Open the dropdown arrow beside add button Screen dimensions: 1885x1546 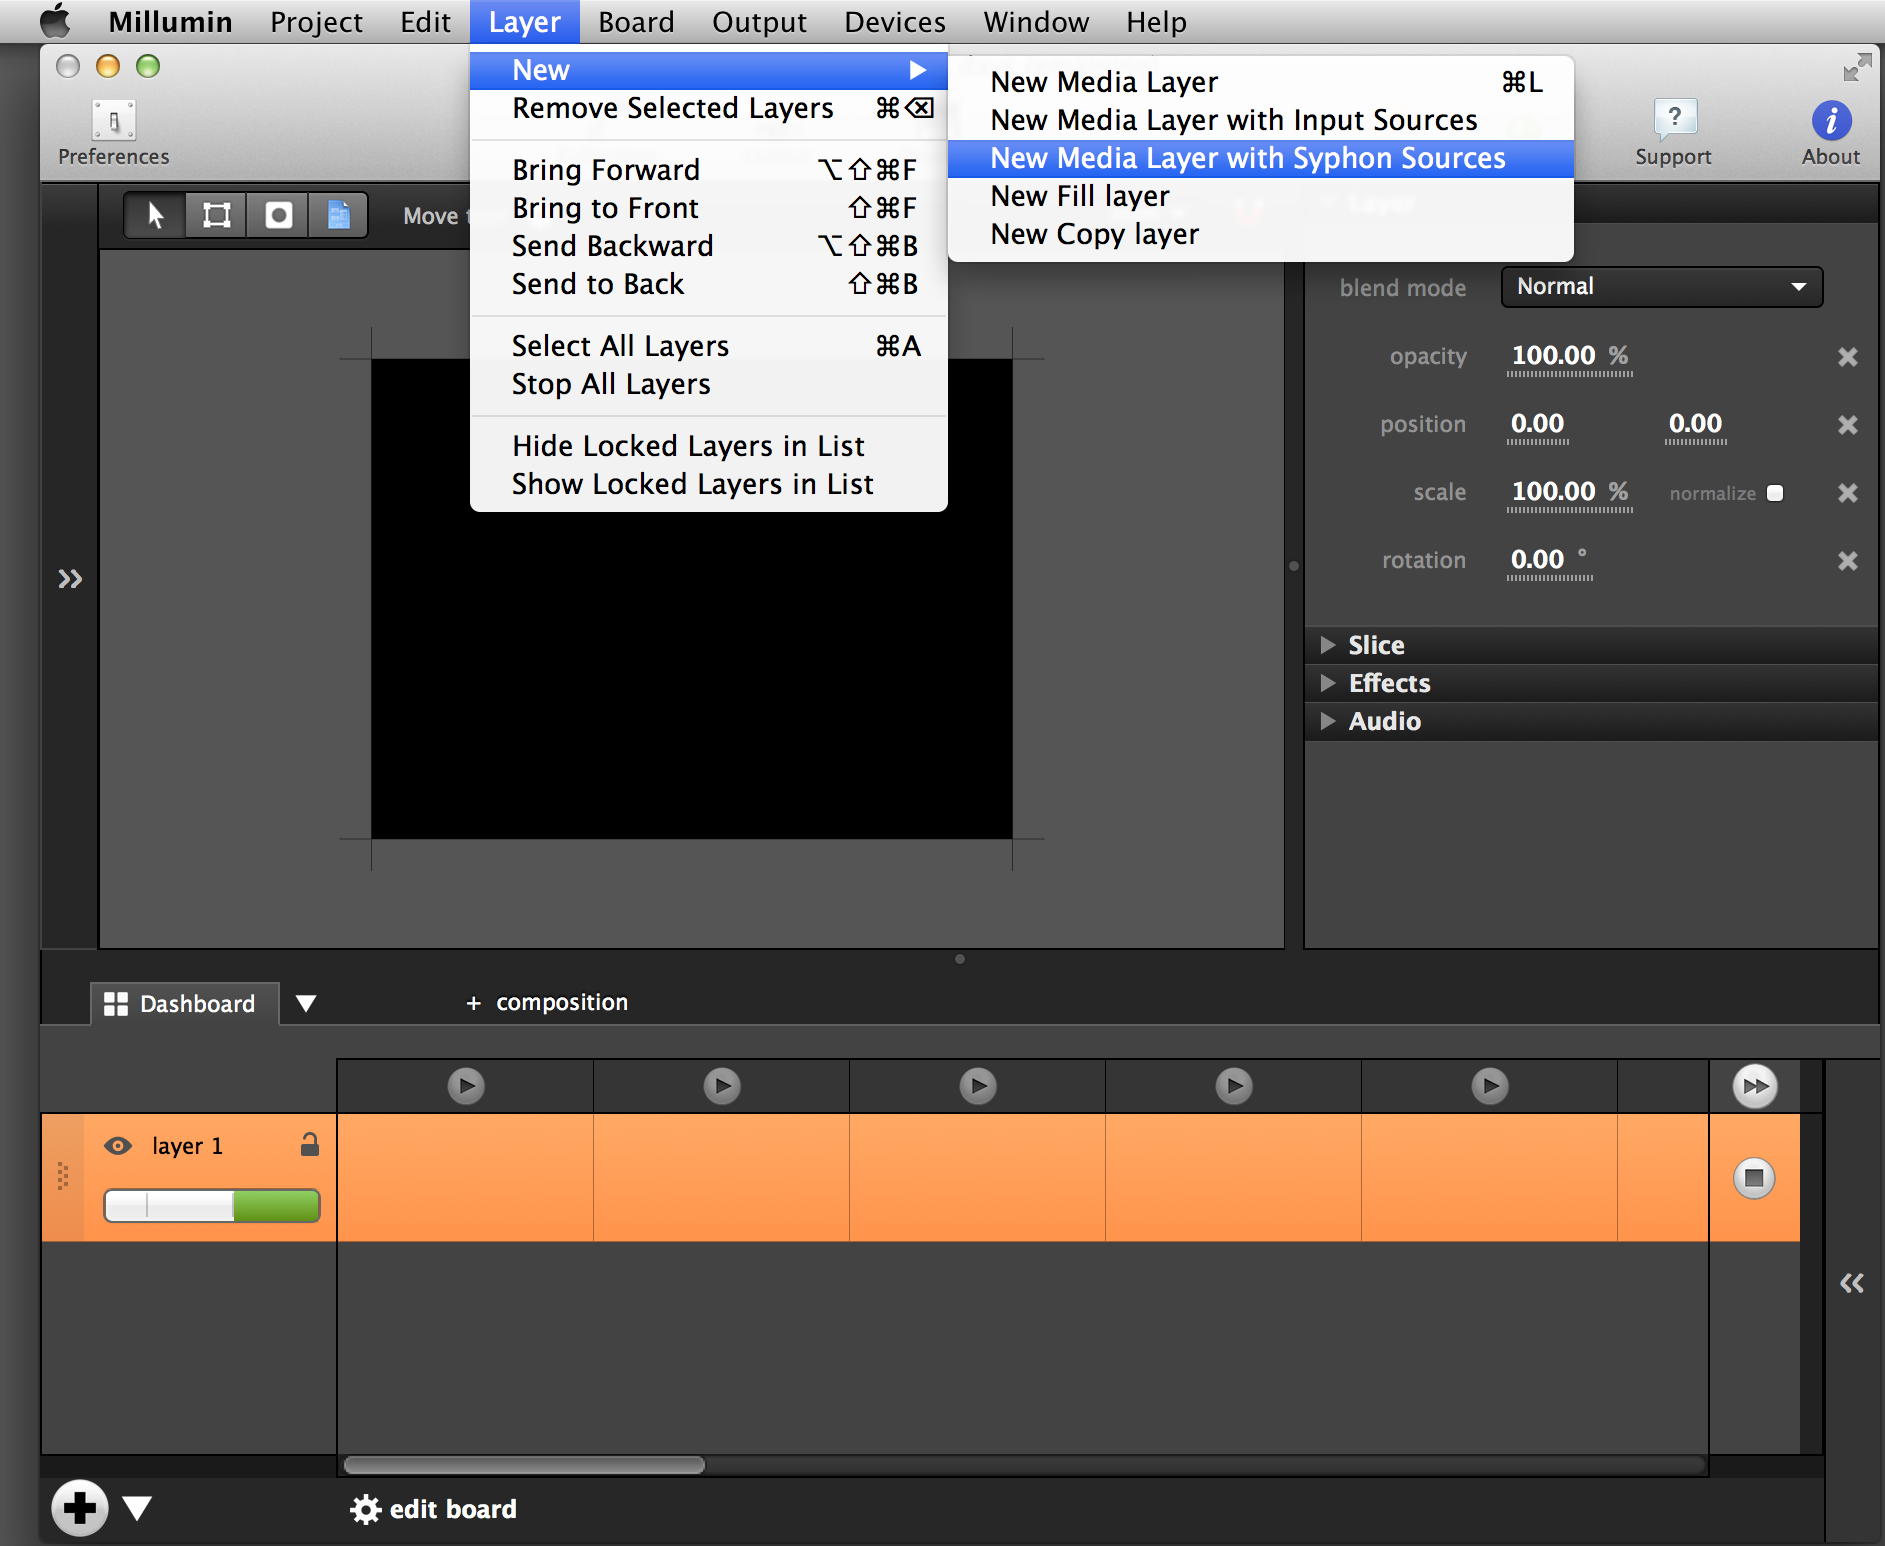coord(137,1508)
